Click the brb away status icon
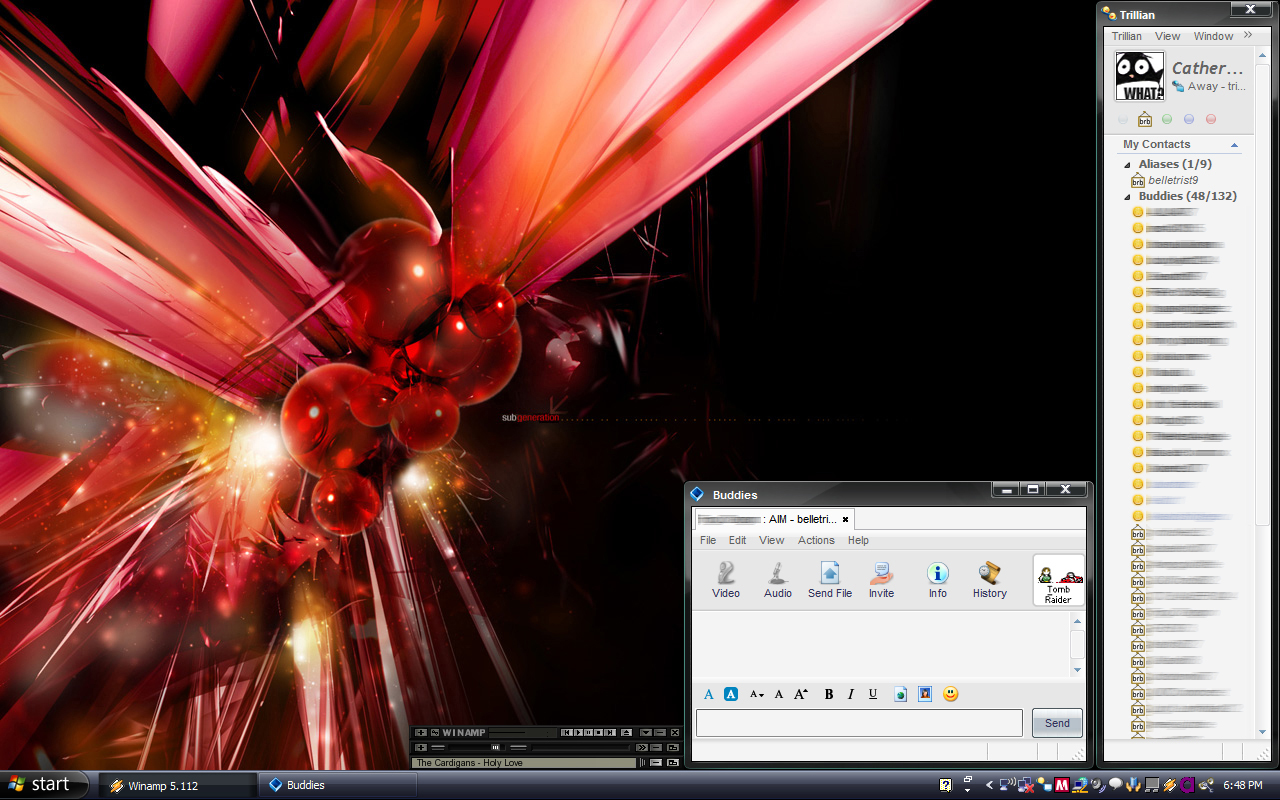This screenshot has width=1280, height=800. (x=1144, y=119)
